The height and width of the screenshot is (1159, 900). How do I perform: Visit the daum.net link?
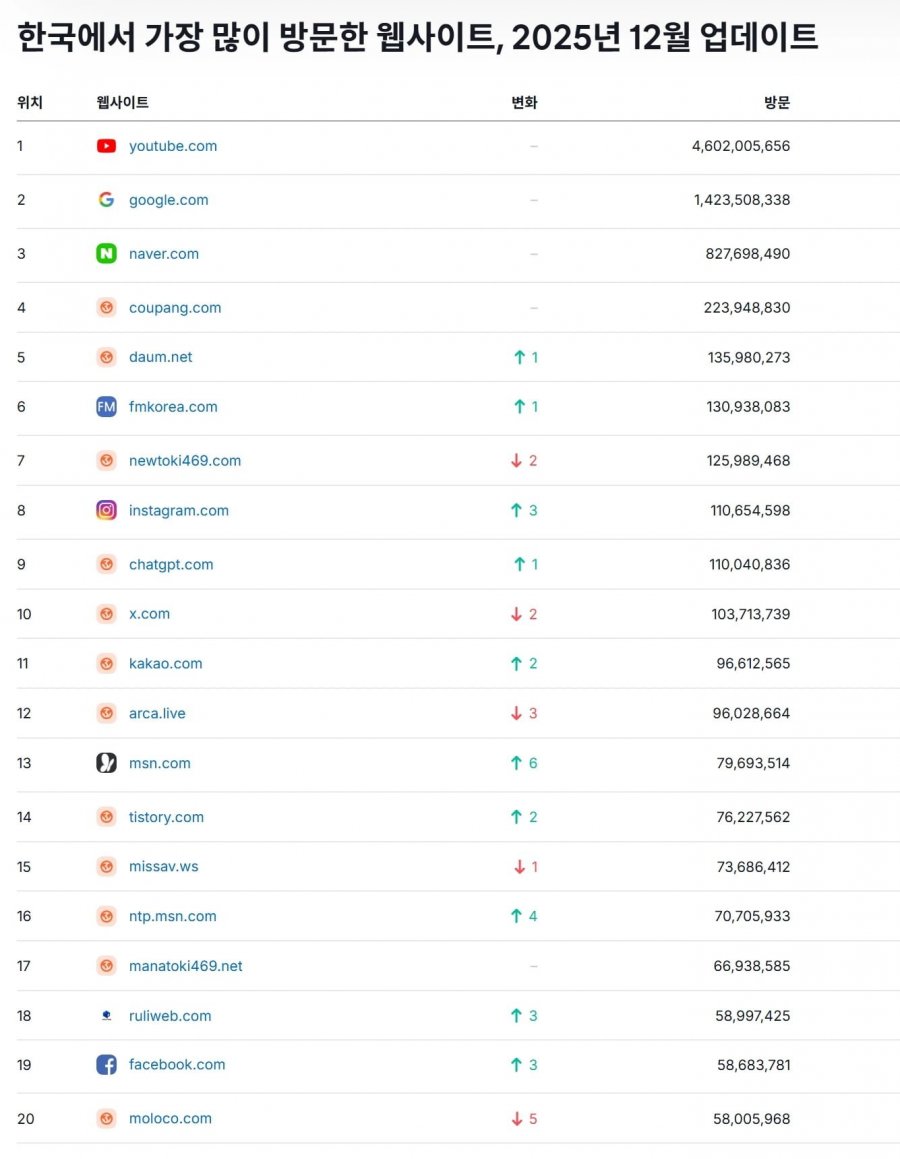pos(161,357)
